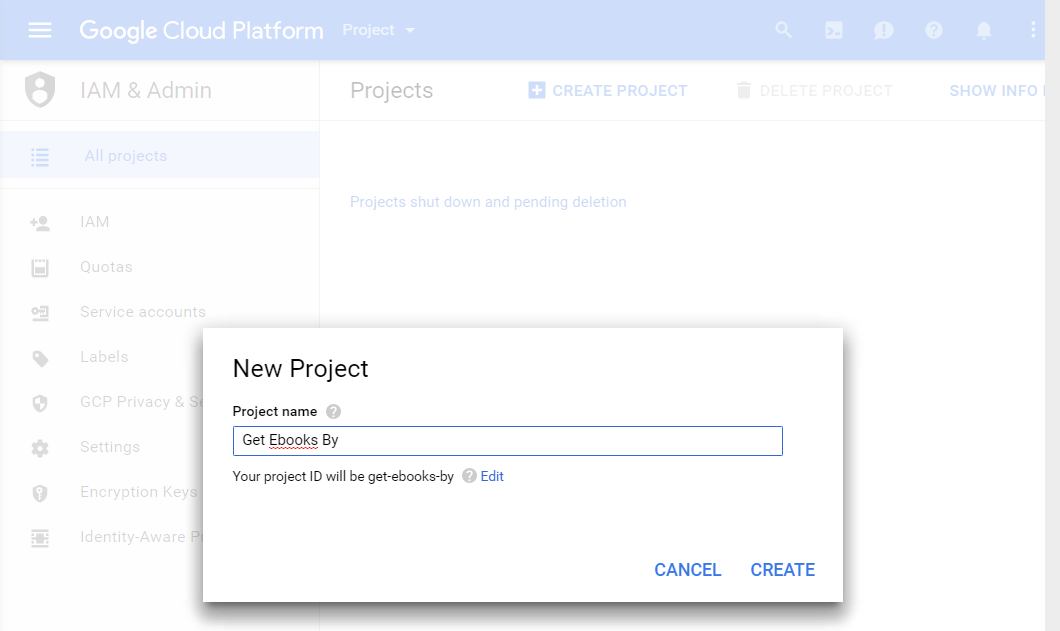Click the search magnifier icon
The width and height of the screenshot is (1060, 631).
pos(783,30)
